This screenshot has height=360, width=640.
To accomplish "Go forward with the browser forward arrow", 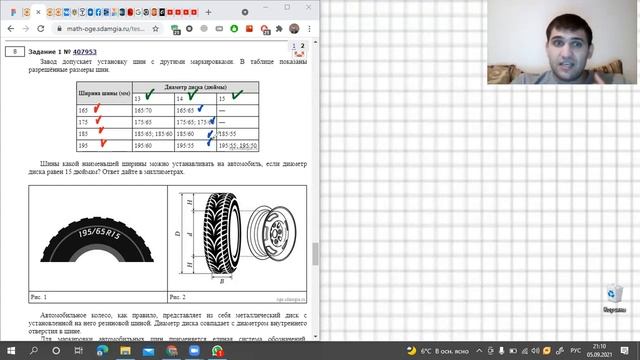I will click(x=26, y=29).
